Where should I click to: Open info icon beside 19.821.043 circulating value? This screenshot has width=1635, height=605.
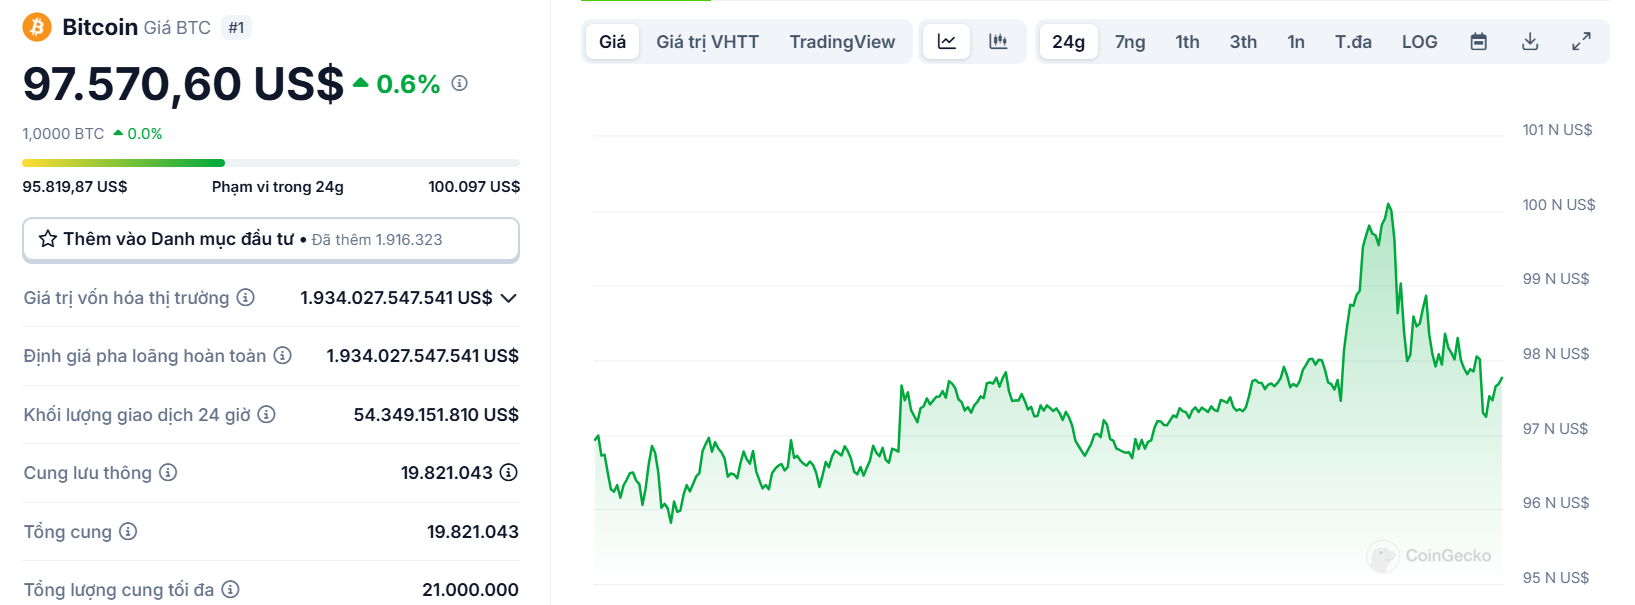(509, 472)
